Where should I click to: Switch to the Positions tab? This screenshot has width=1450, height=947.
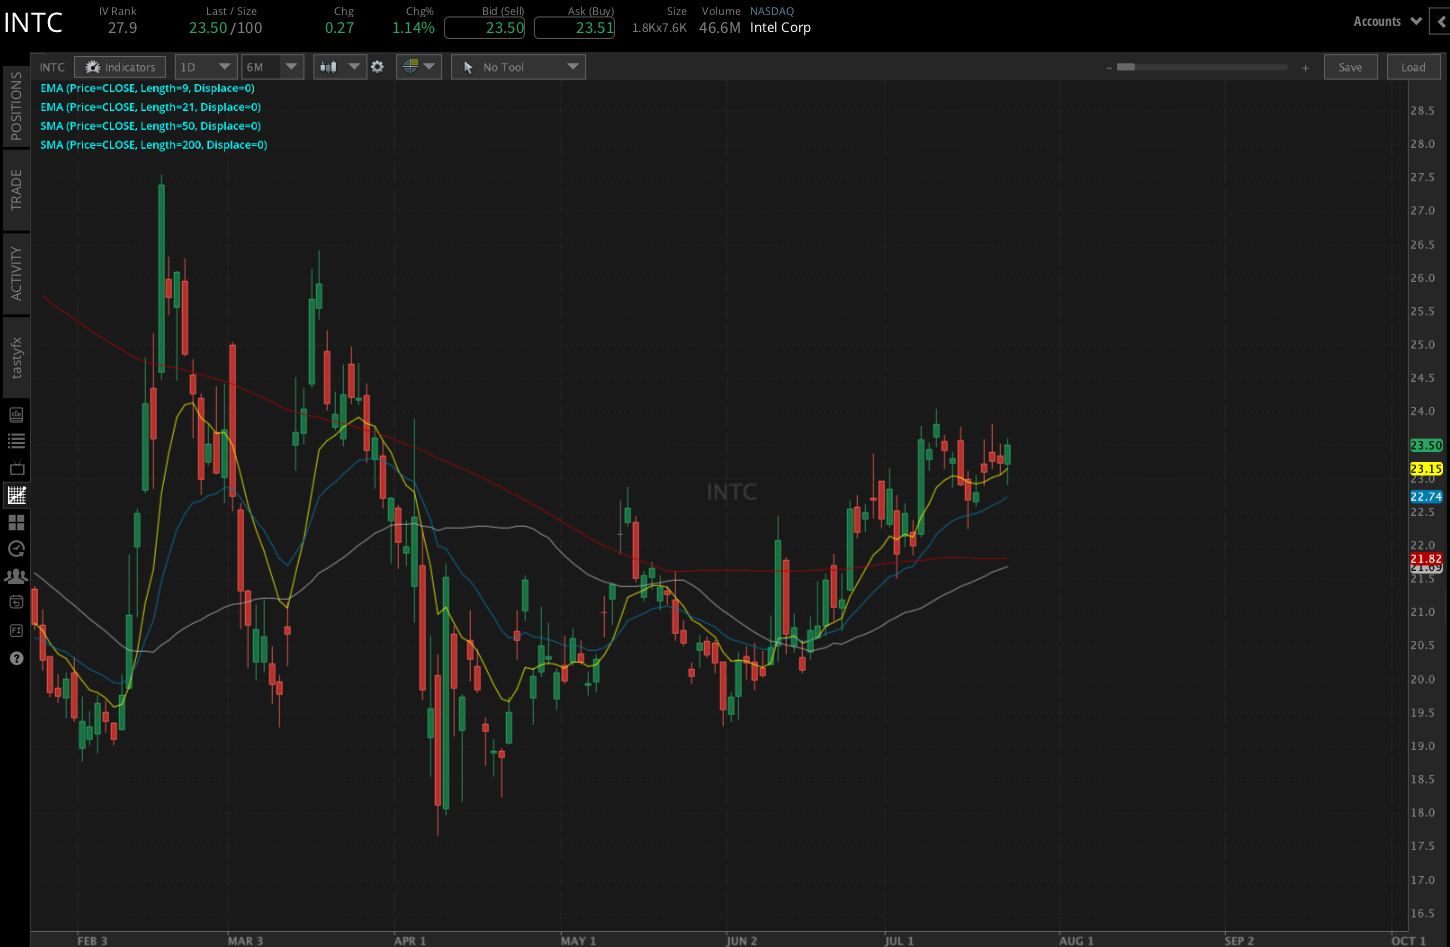(x=16, y=105)
